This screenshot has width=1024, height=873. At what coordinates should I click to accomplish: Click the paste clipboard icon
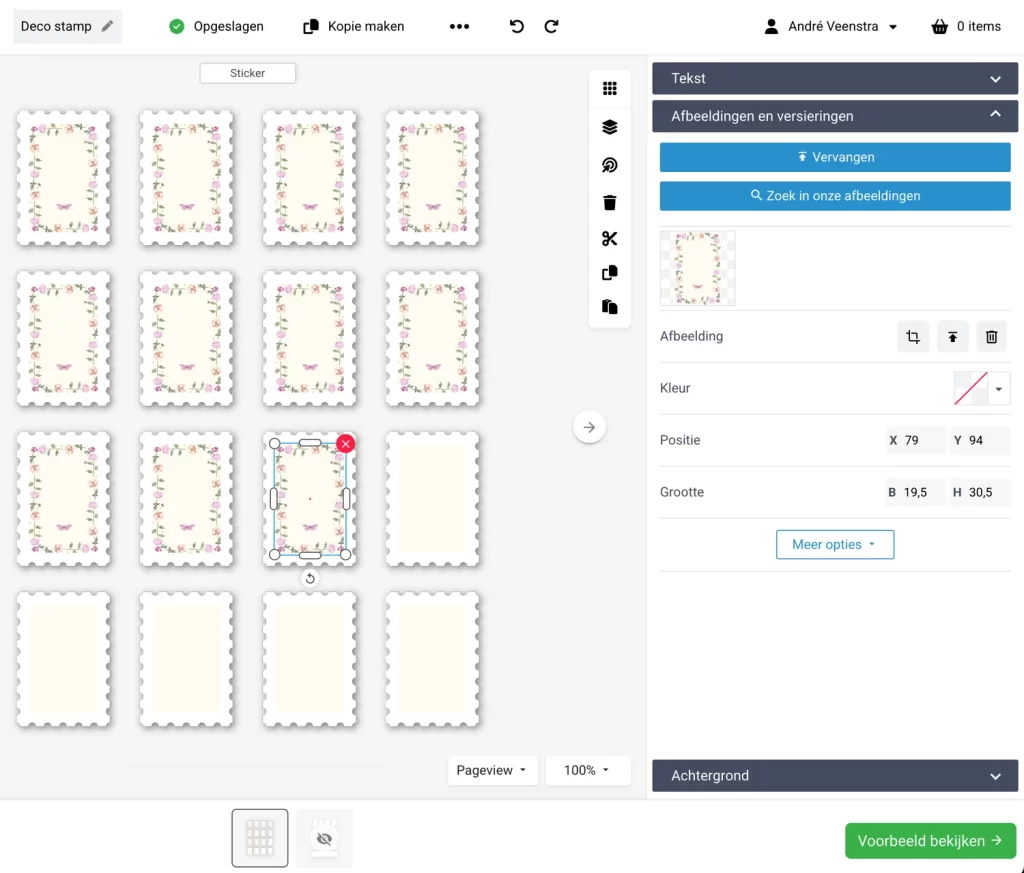(610, 307)
